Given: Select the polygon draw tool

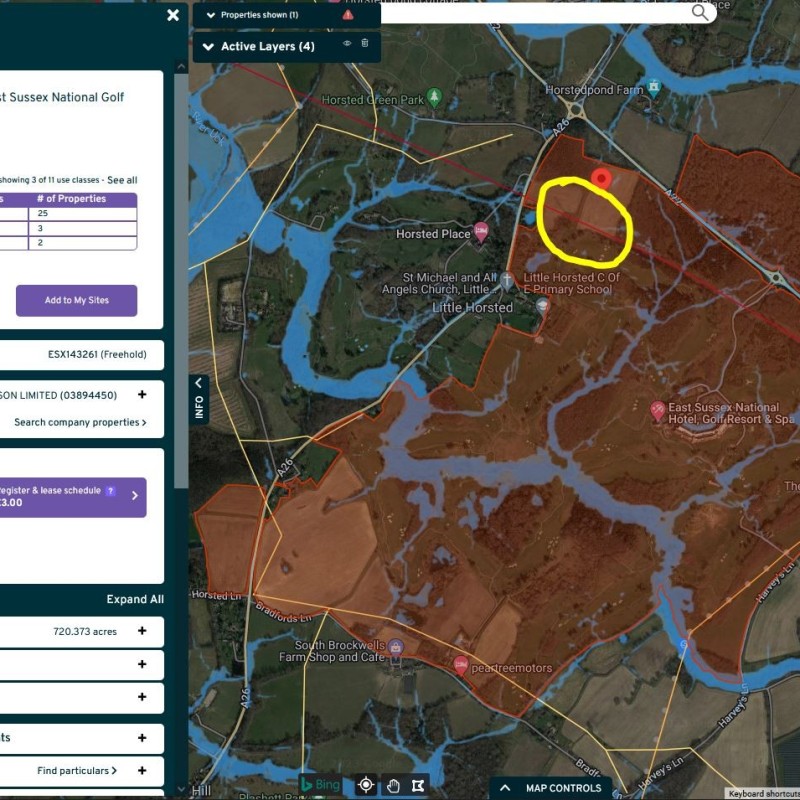Looking at the screenshot, I should 418,785.
